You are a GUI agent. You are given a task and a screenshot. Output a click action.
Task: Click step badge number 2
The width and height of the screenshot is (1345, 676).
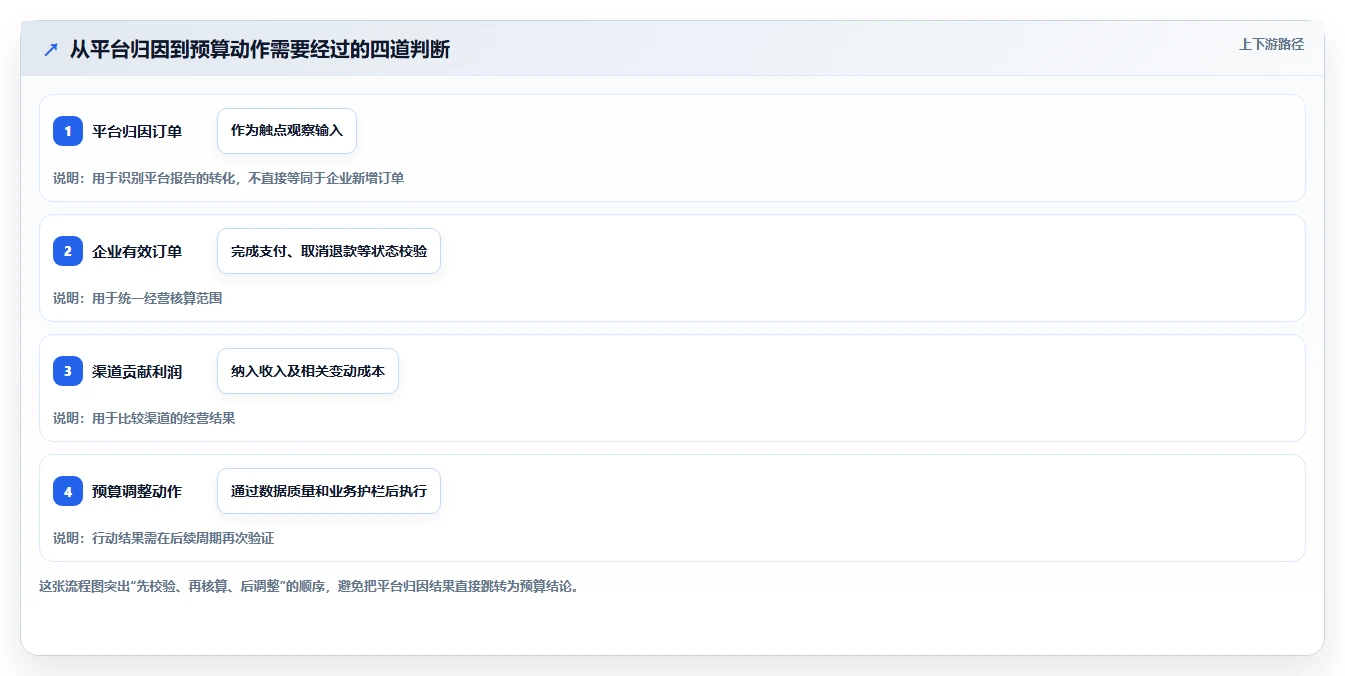point(68,251)
